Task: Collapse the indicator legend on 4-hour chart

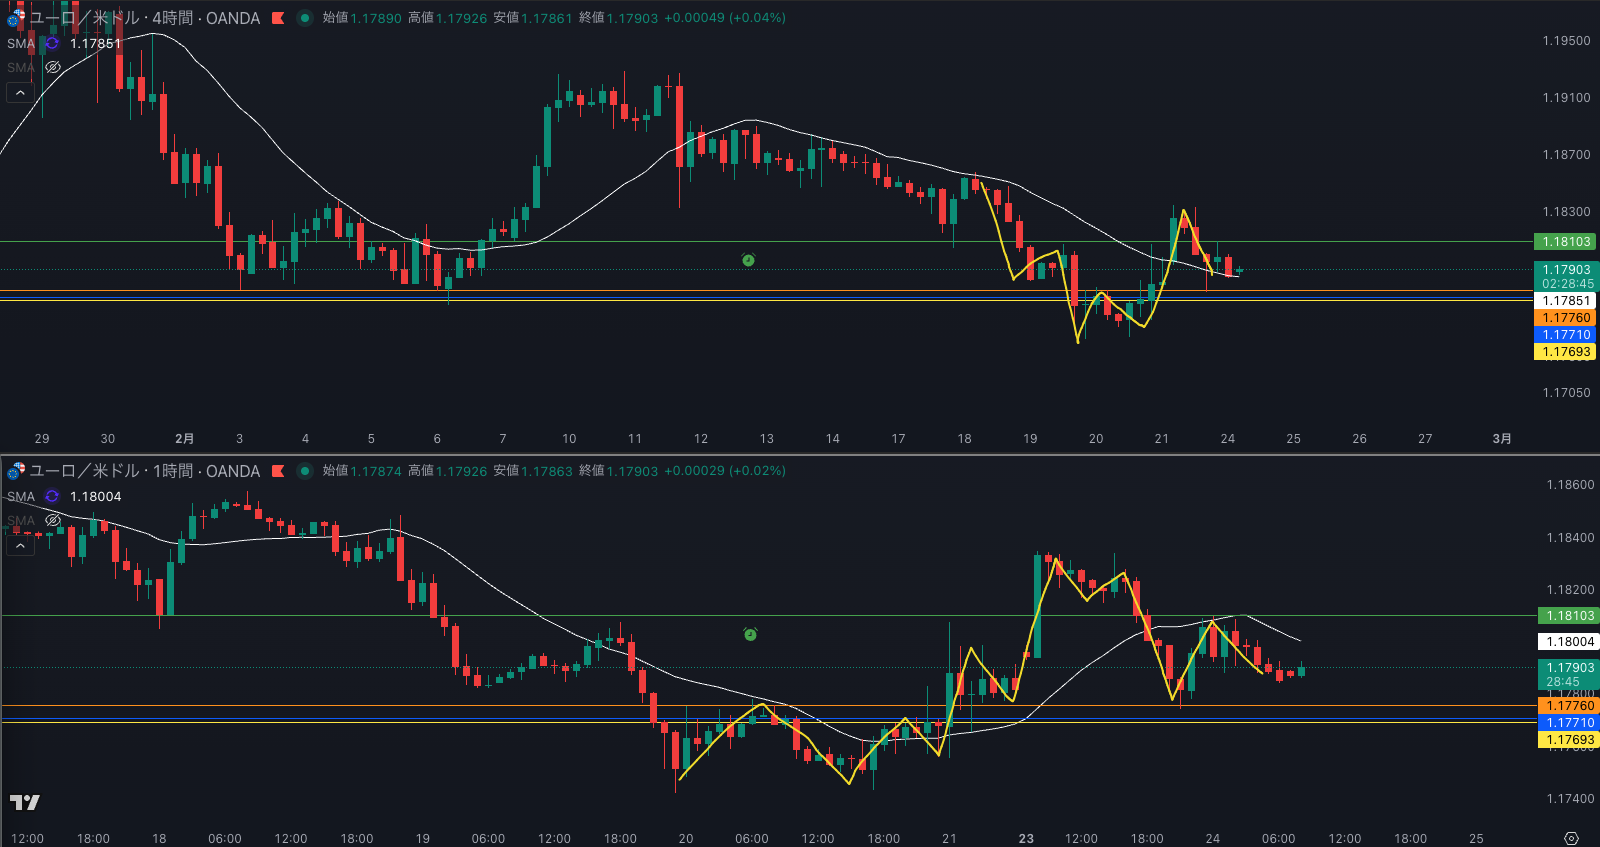Action: tap(20, 93)
